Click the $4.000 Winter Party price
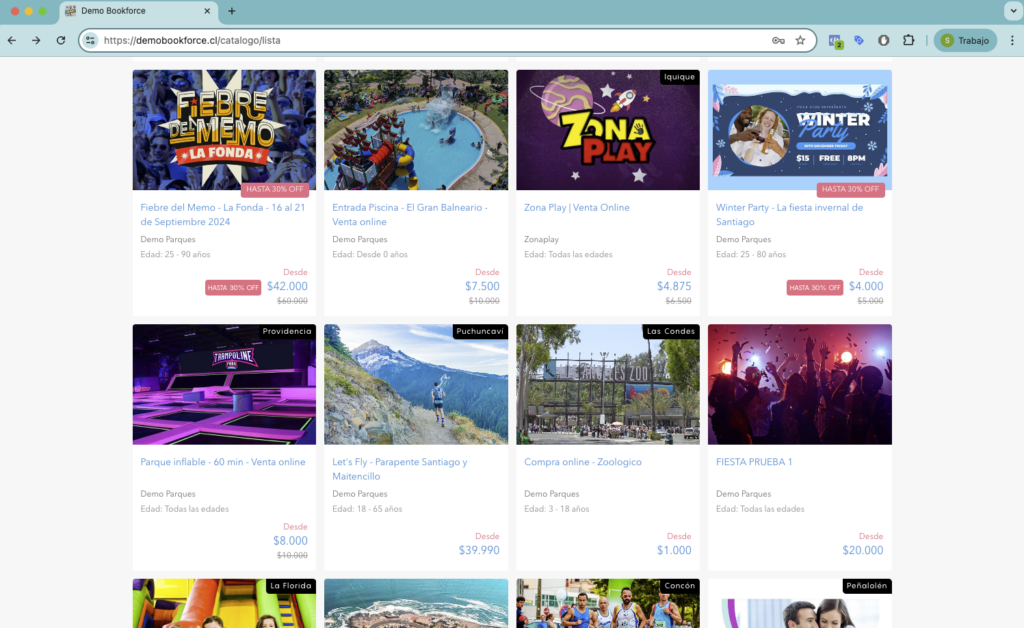The width and height of the screenshot is (1024, 628). tap(866, 287)
